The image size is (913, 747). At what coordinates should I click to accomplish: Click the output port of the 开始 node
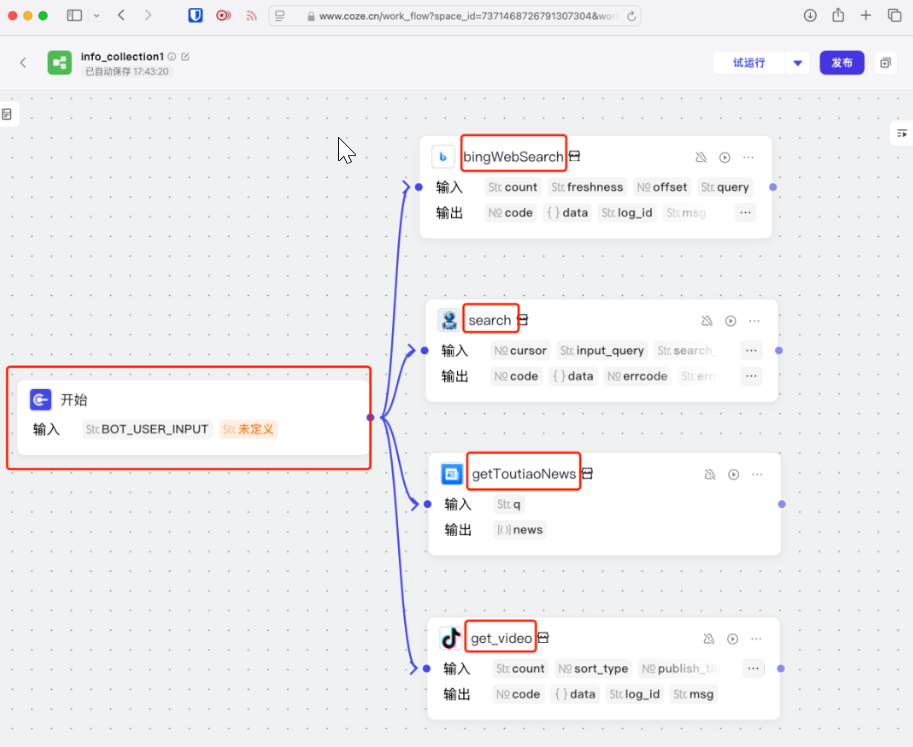370,417
